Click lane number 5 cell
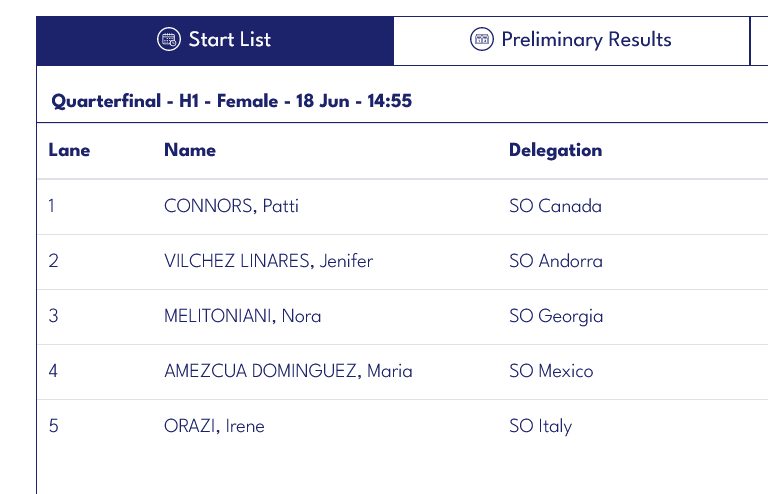Screen dimensions: 768x494 tap(53, 426)
